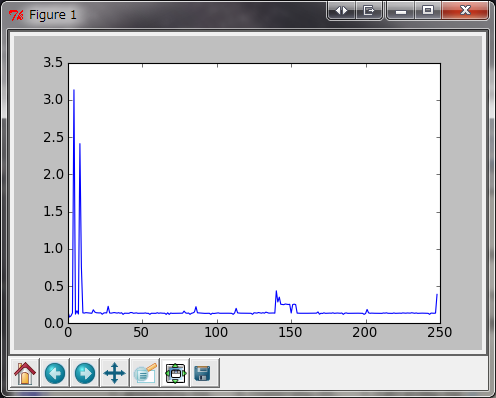Open Configure subplots dialog
This screenshot has width=496, height=398.
(175, 373)
